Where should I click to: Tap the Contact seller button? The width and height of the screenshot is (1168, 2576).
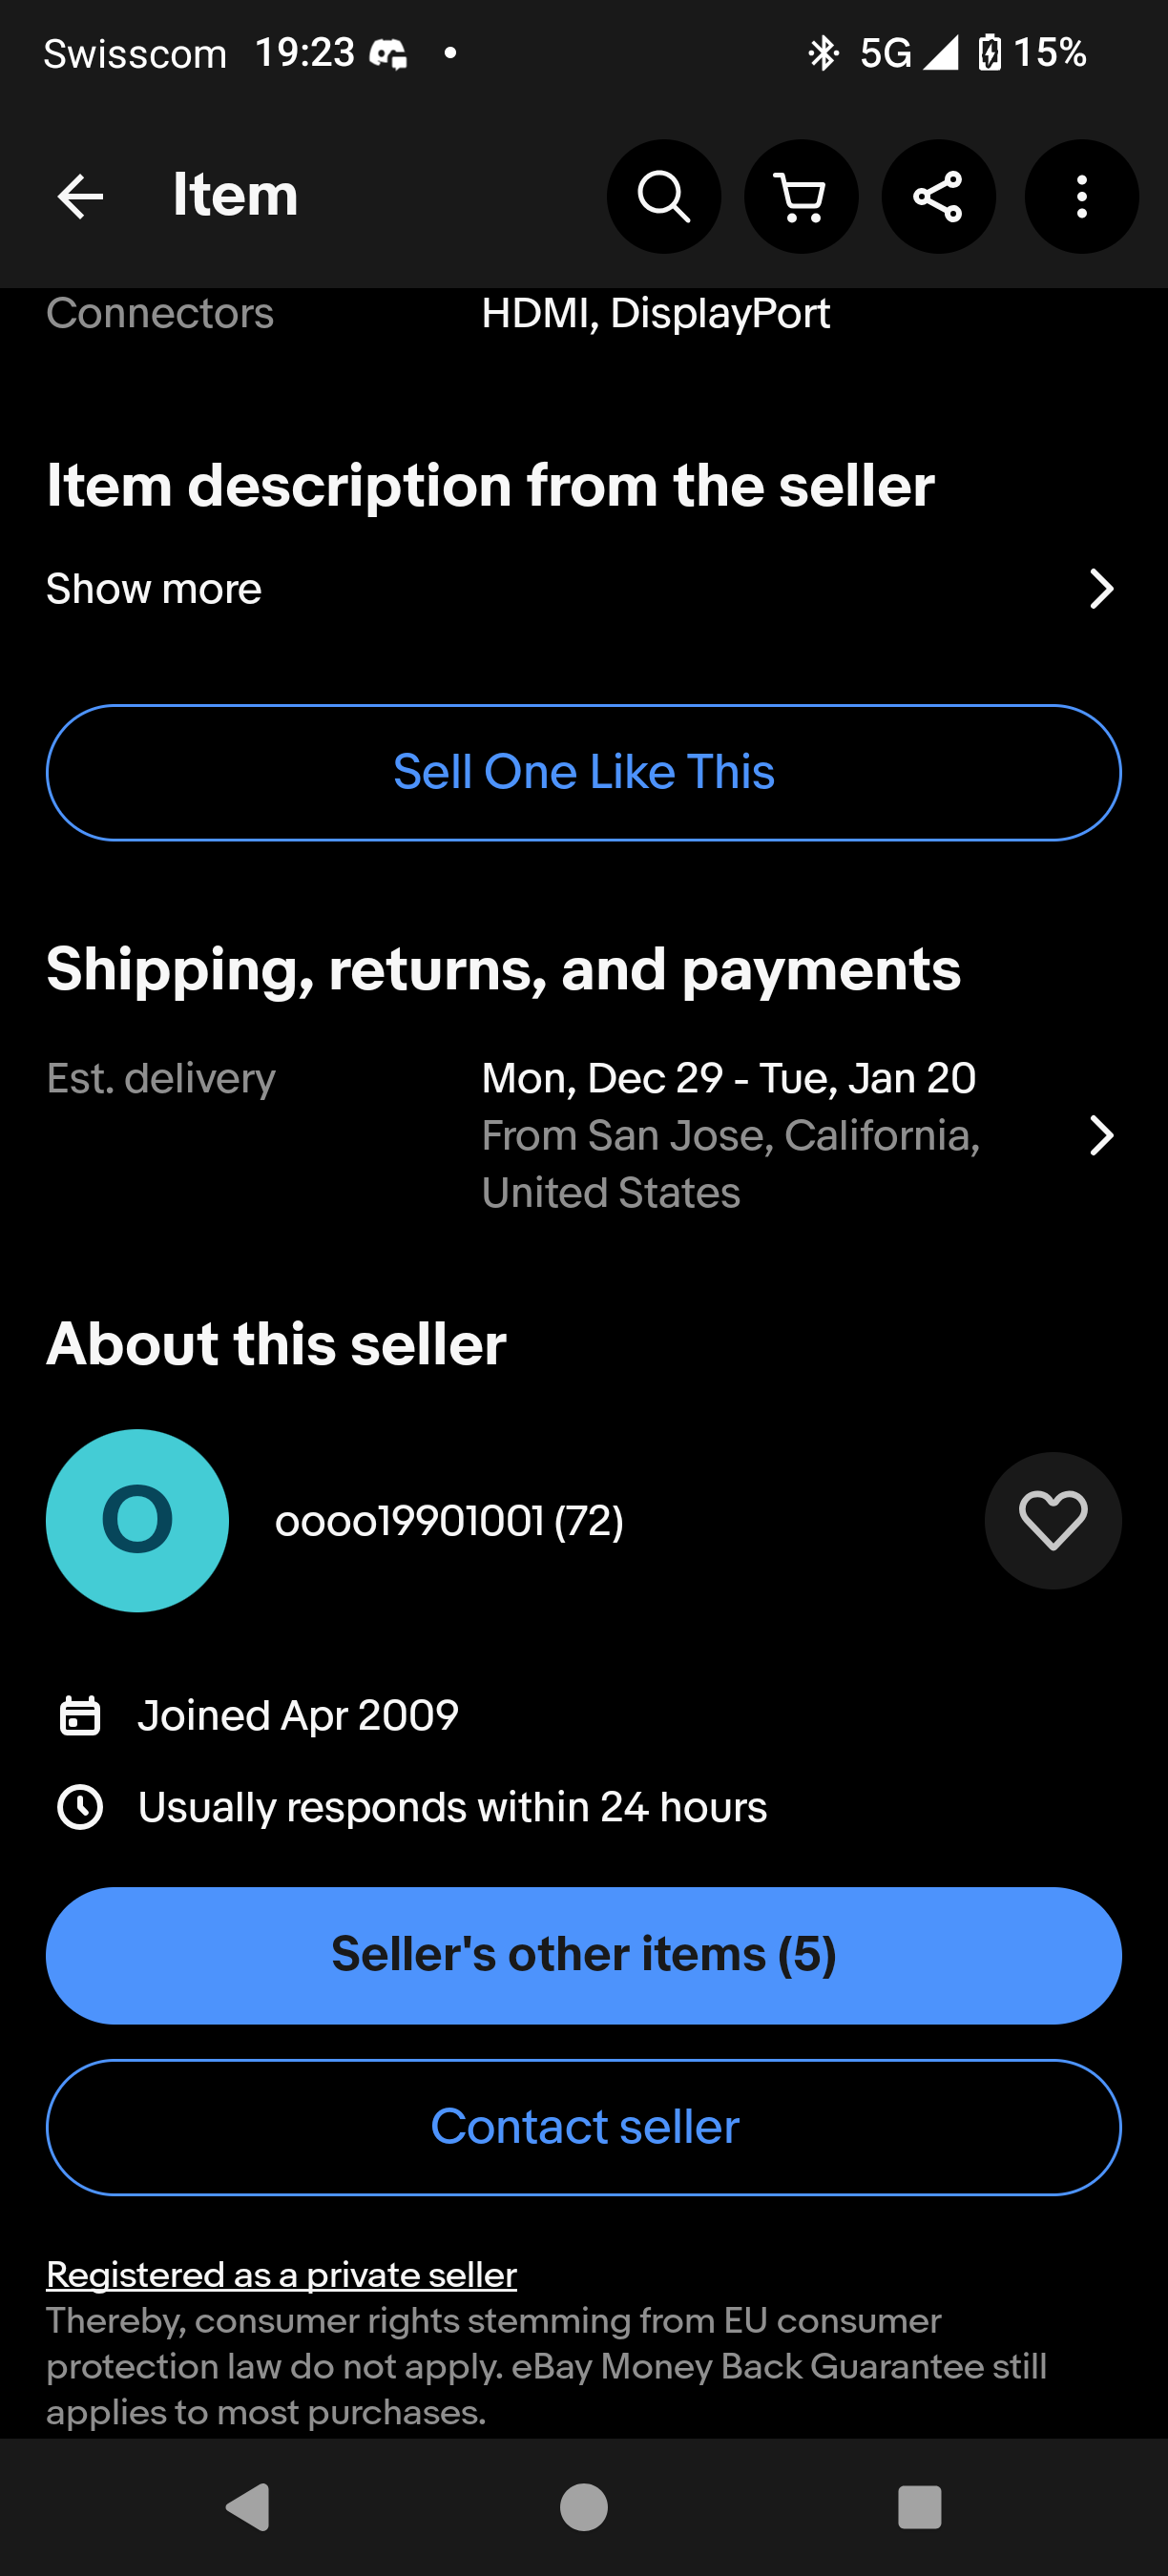(x=584, y=2127)
